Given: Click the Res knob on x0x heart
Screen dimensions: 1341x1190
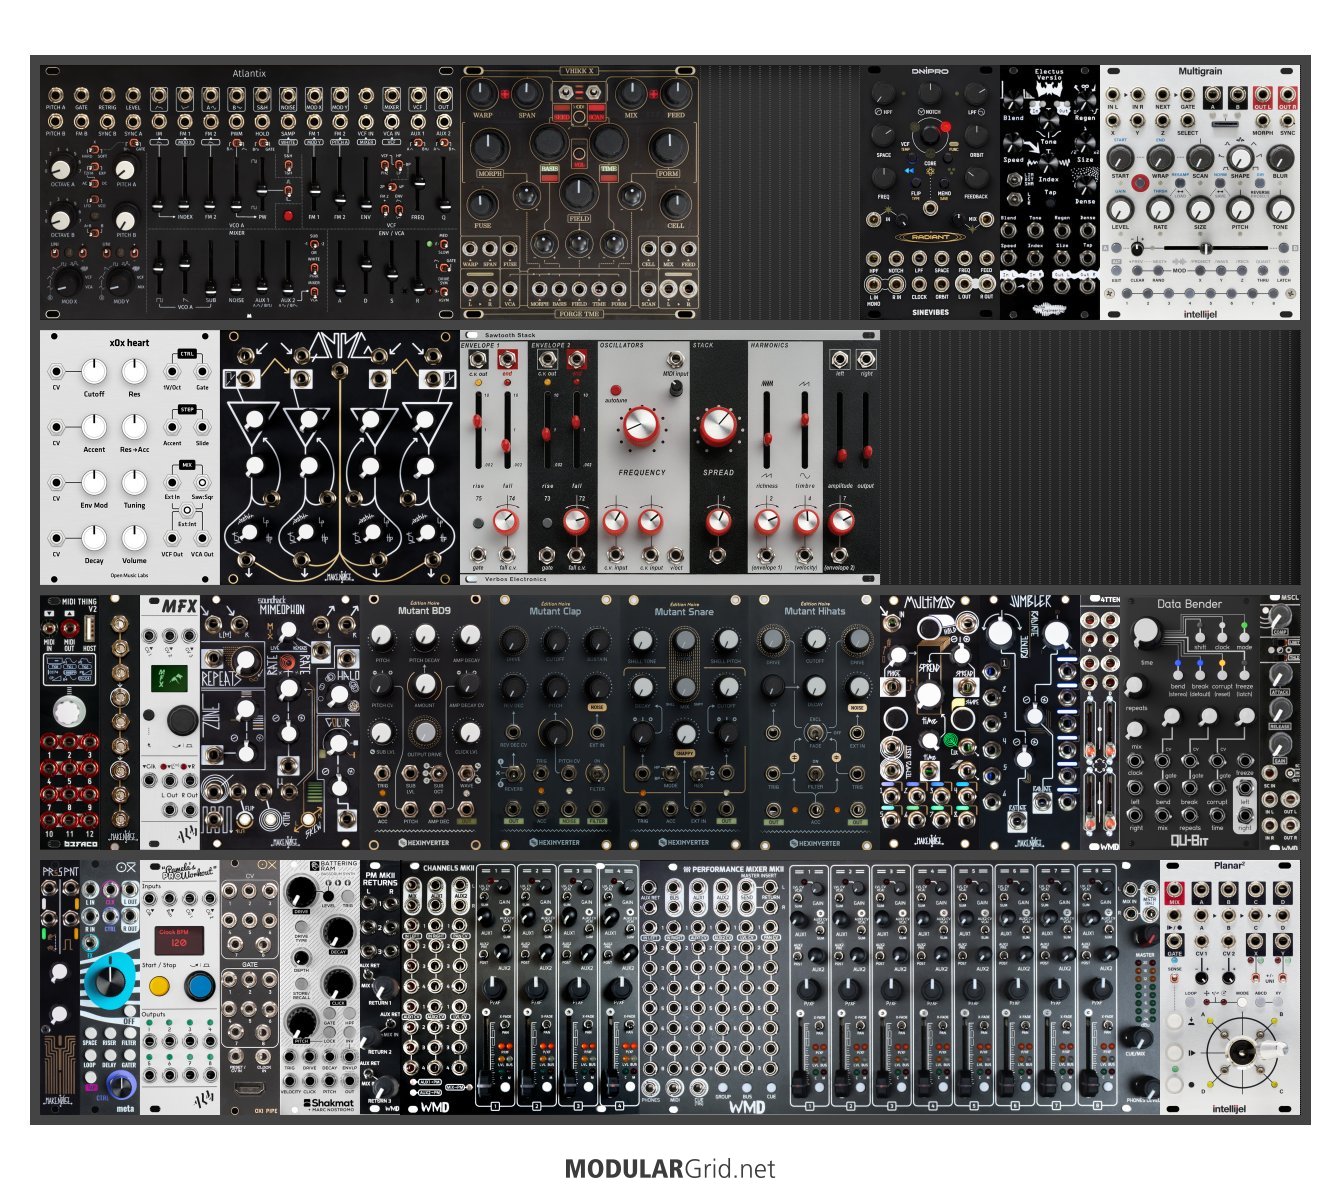Looking at the screenshot, I should 134,372.
